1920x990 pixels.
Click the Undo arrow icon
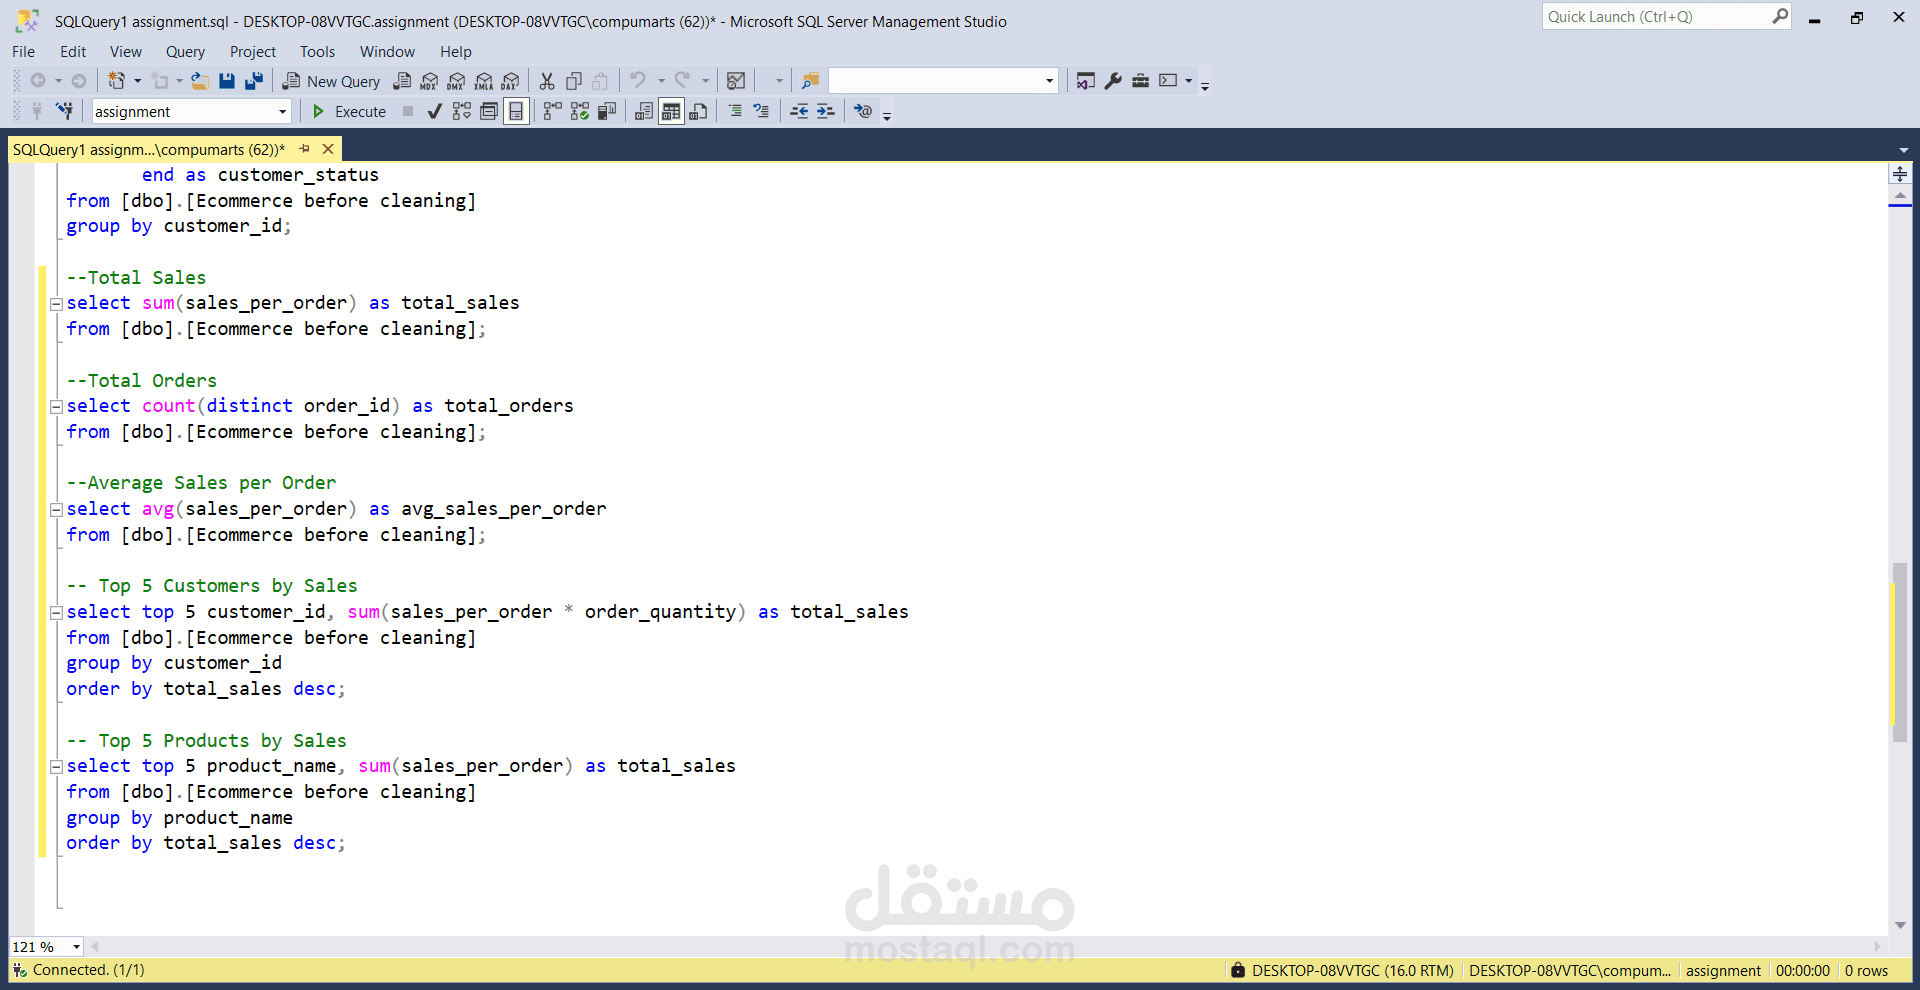click(637, 80)
